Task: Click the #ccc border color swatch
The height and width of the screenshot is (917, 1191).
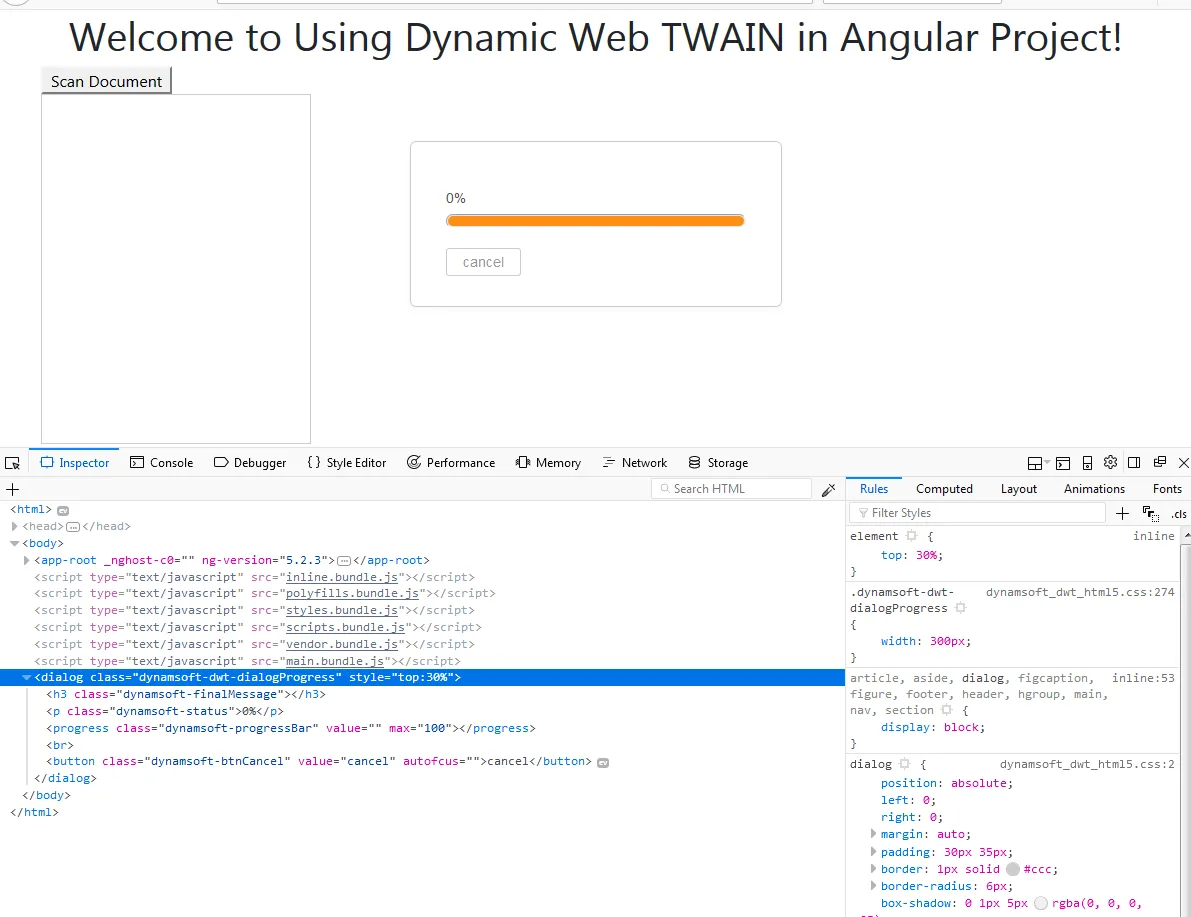Action: (1013, 869)
